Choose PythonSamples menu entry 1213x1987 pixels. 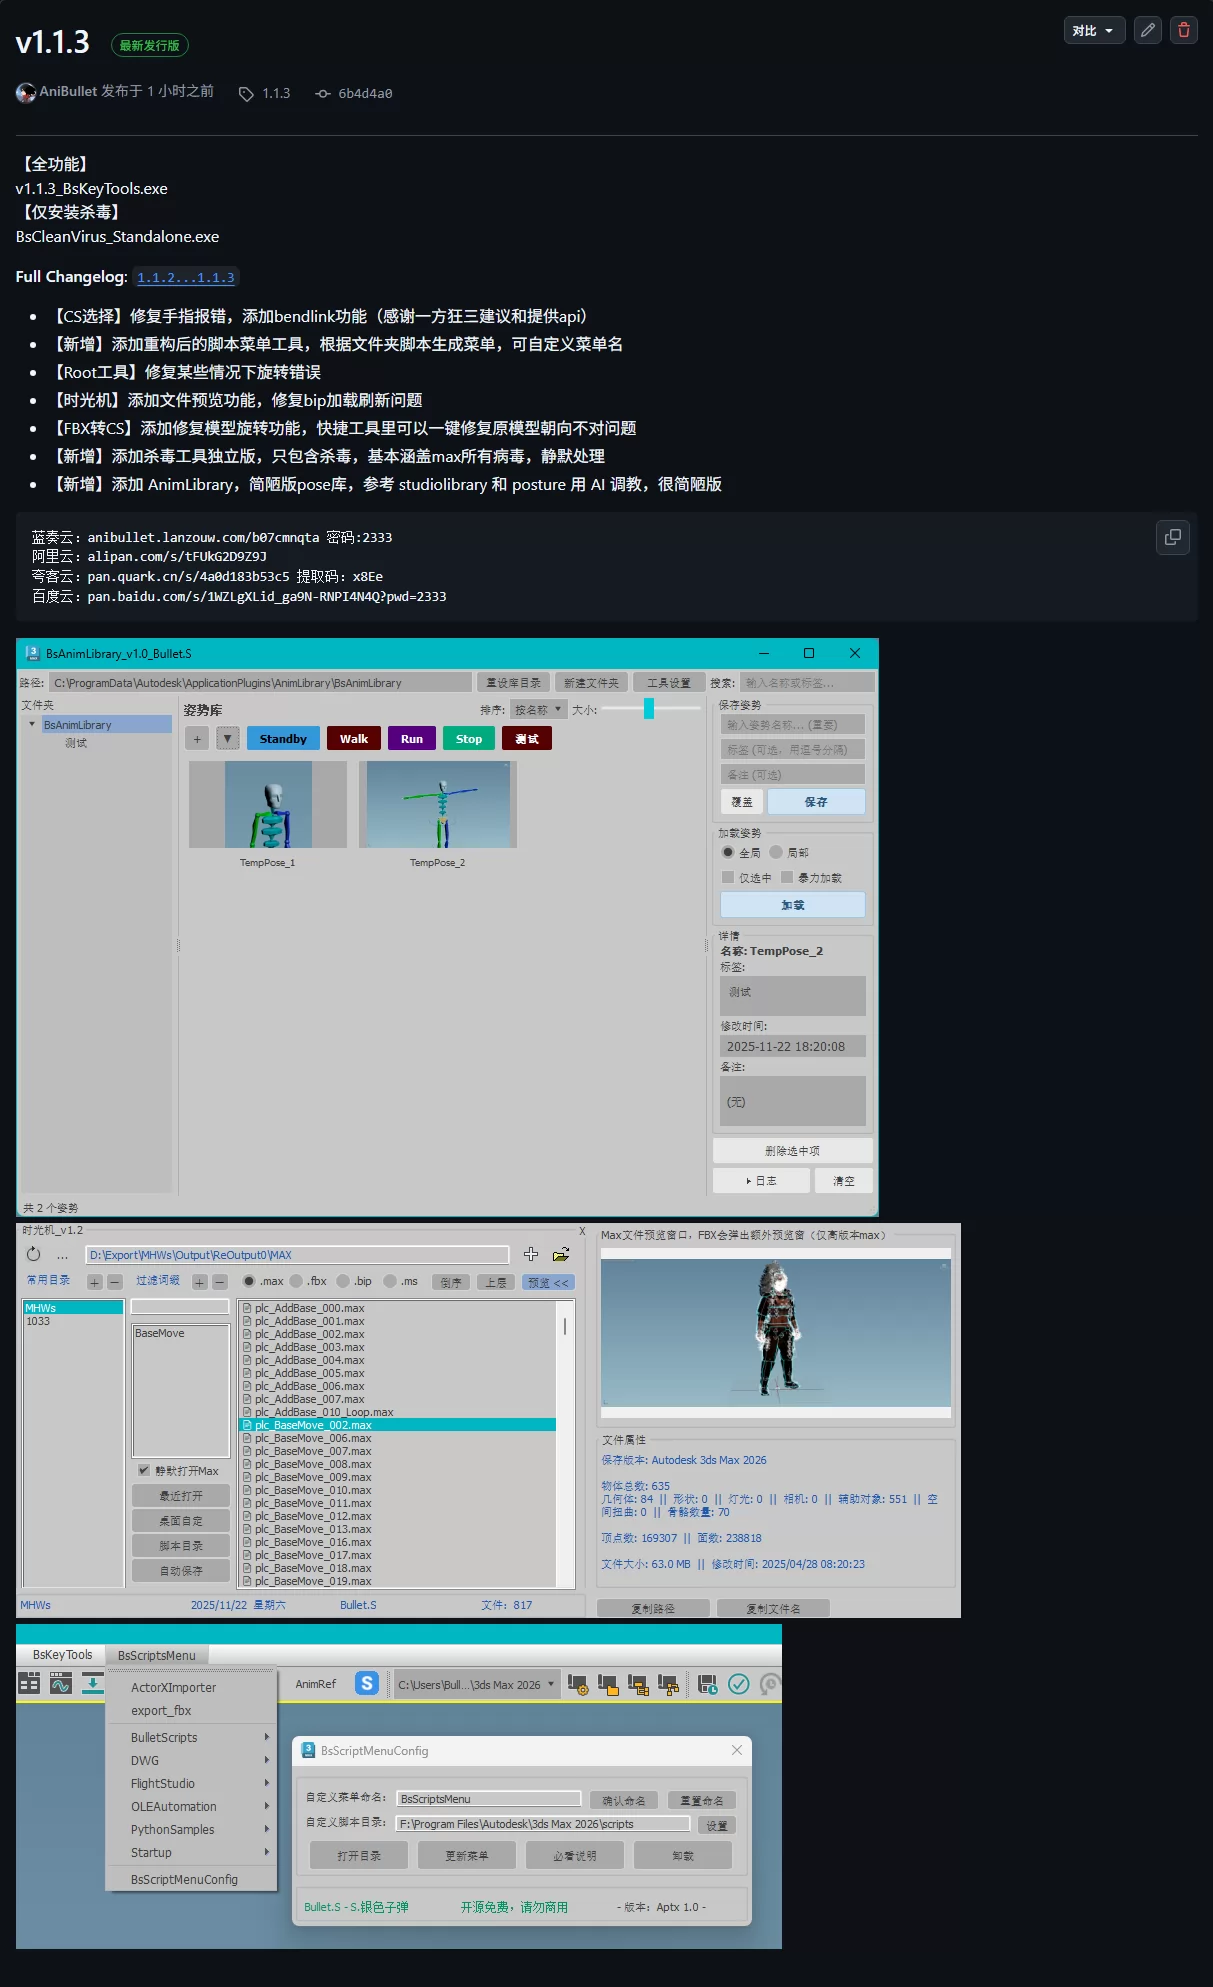coord(190,1829)
